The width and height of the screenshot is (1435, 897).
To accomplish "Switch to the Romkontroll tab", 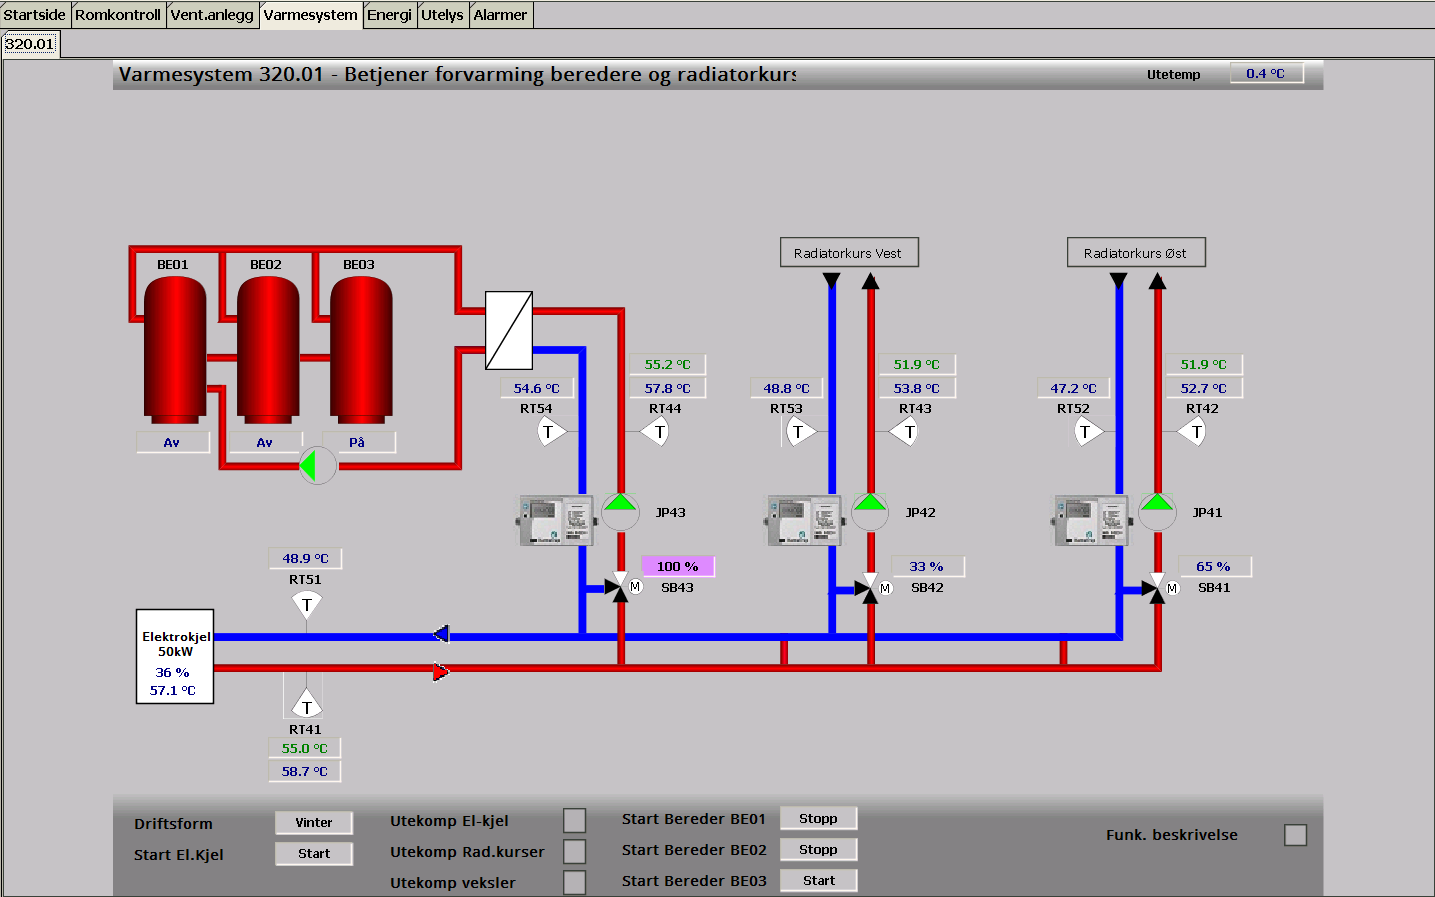I will 117,15.
